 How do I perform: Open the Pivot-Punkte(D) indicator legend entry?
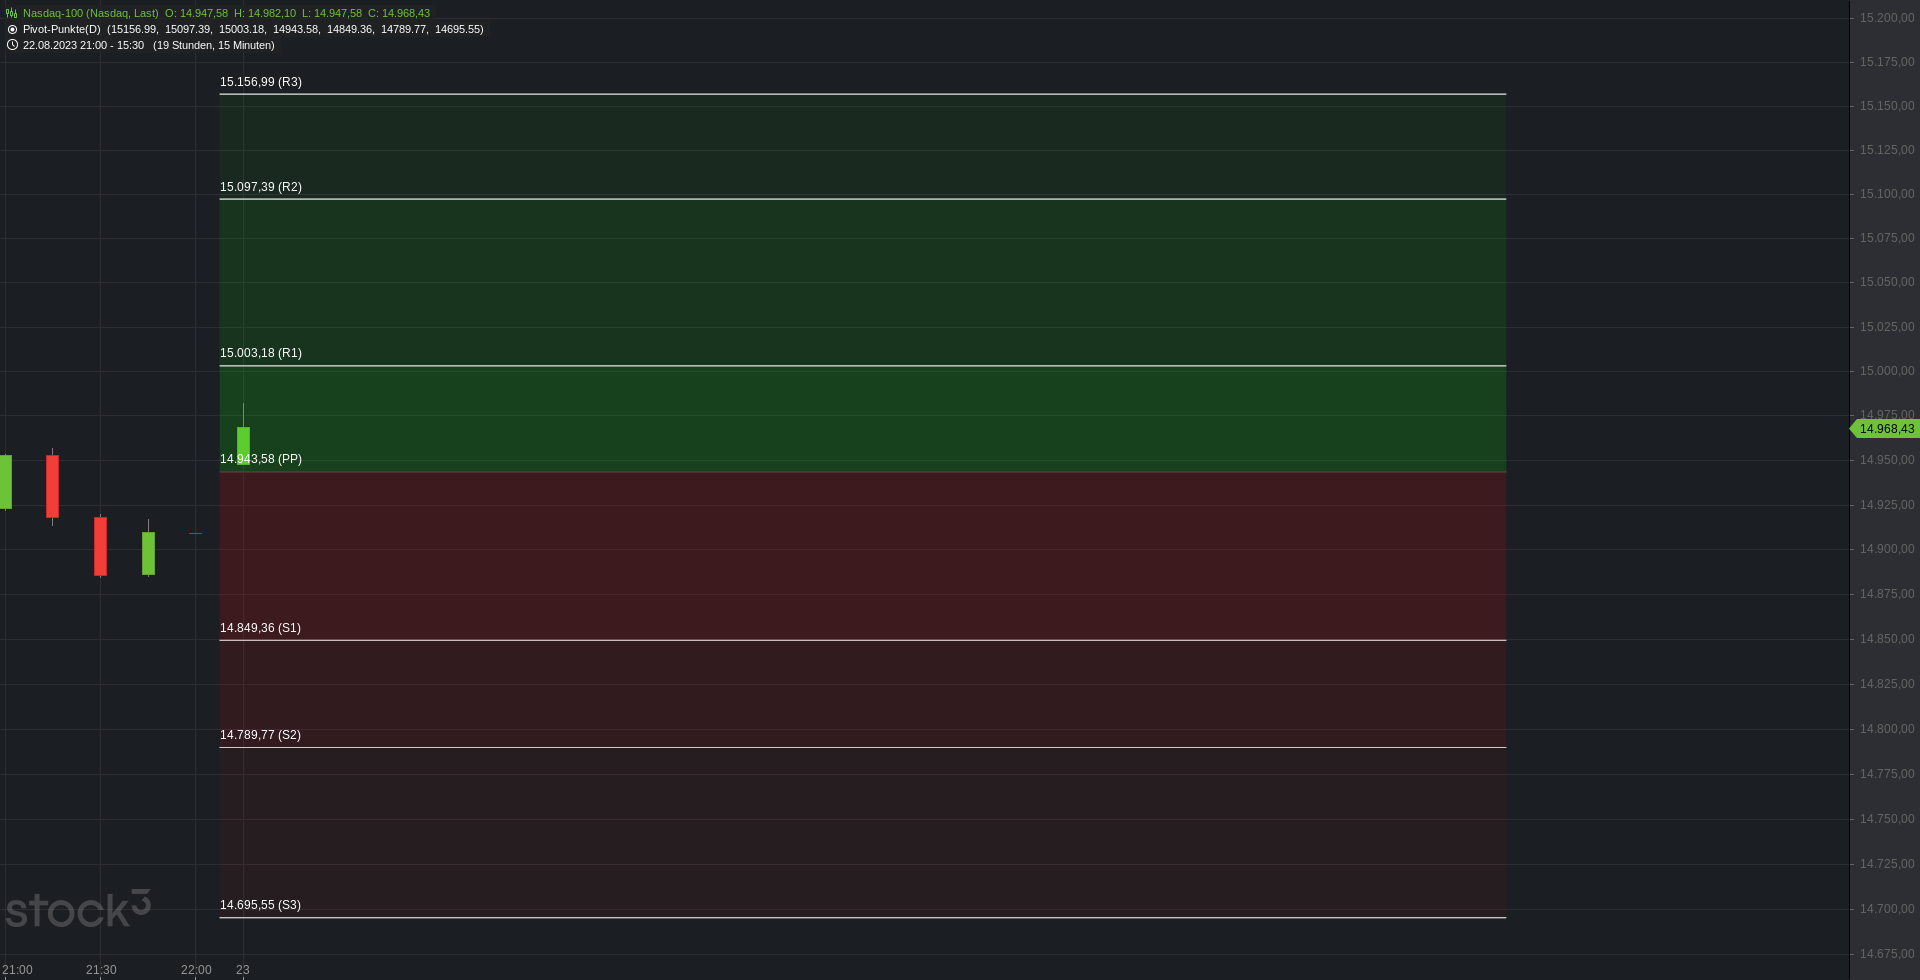[x=62, y=29]
